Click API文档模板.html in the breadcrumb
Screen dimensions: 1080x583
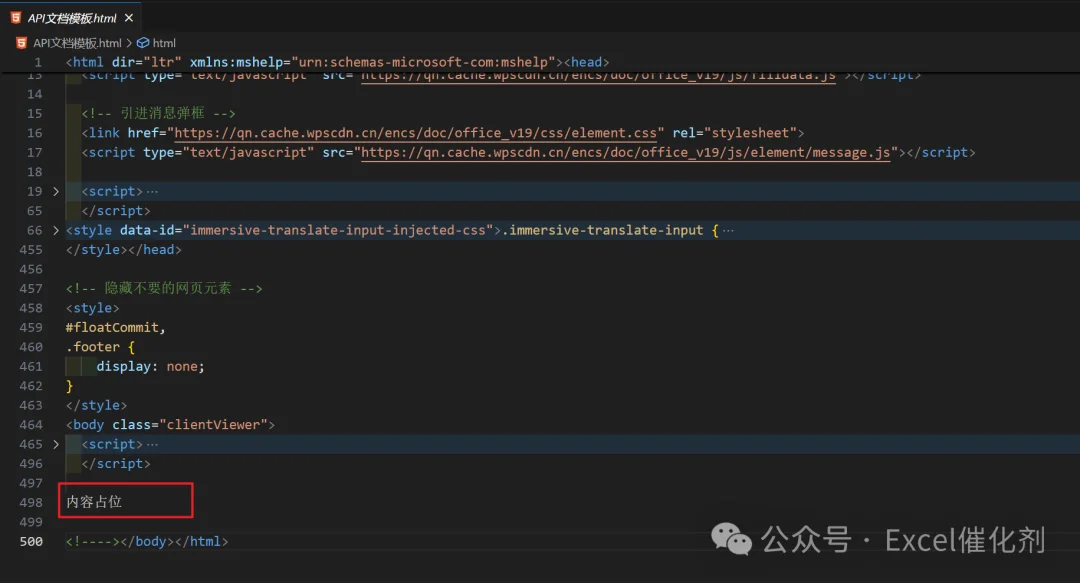[x=77, y=43]
